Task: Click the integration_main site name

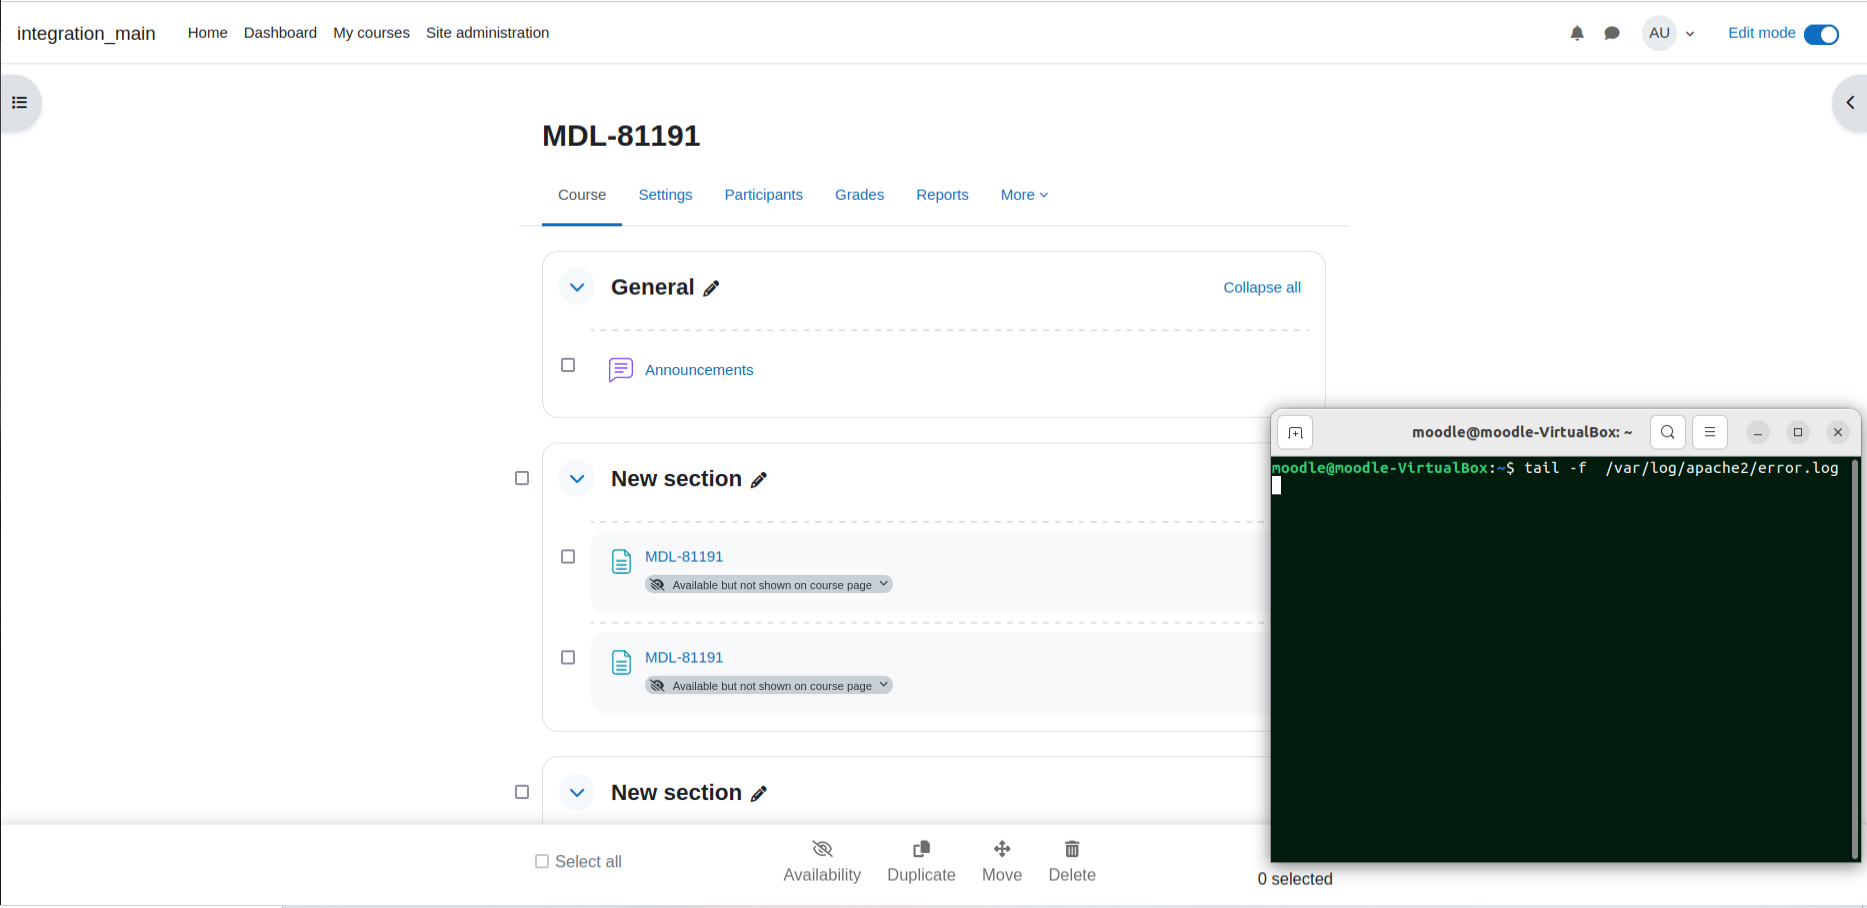Action: point(86,33)
